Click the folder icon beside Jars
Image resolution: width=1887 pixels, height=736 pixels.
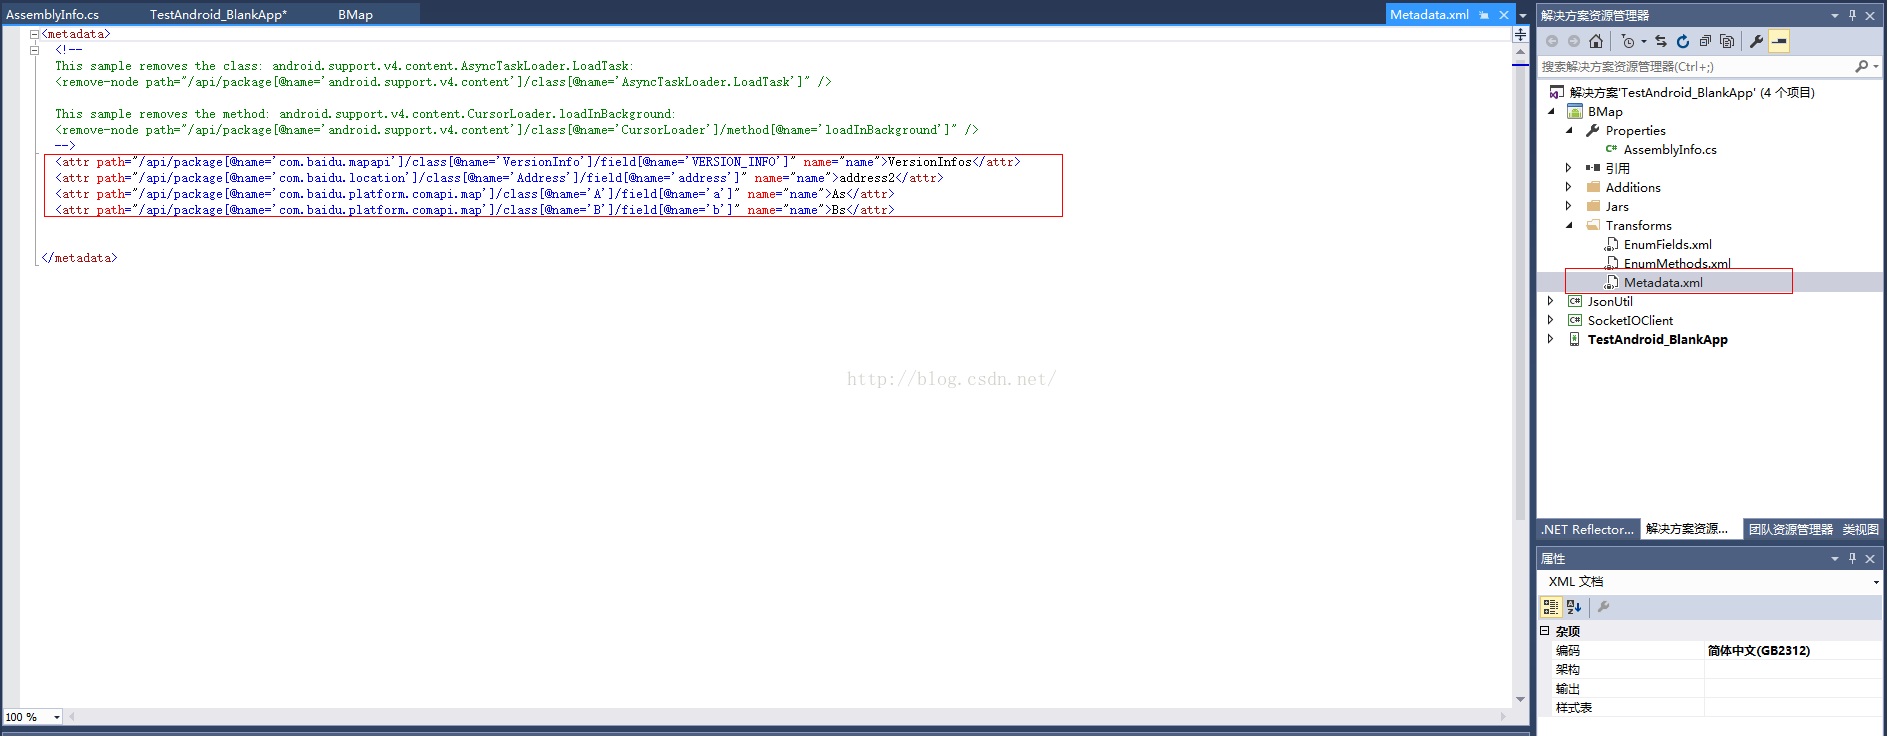pos(1593,206)
